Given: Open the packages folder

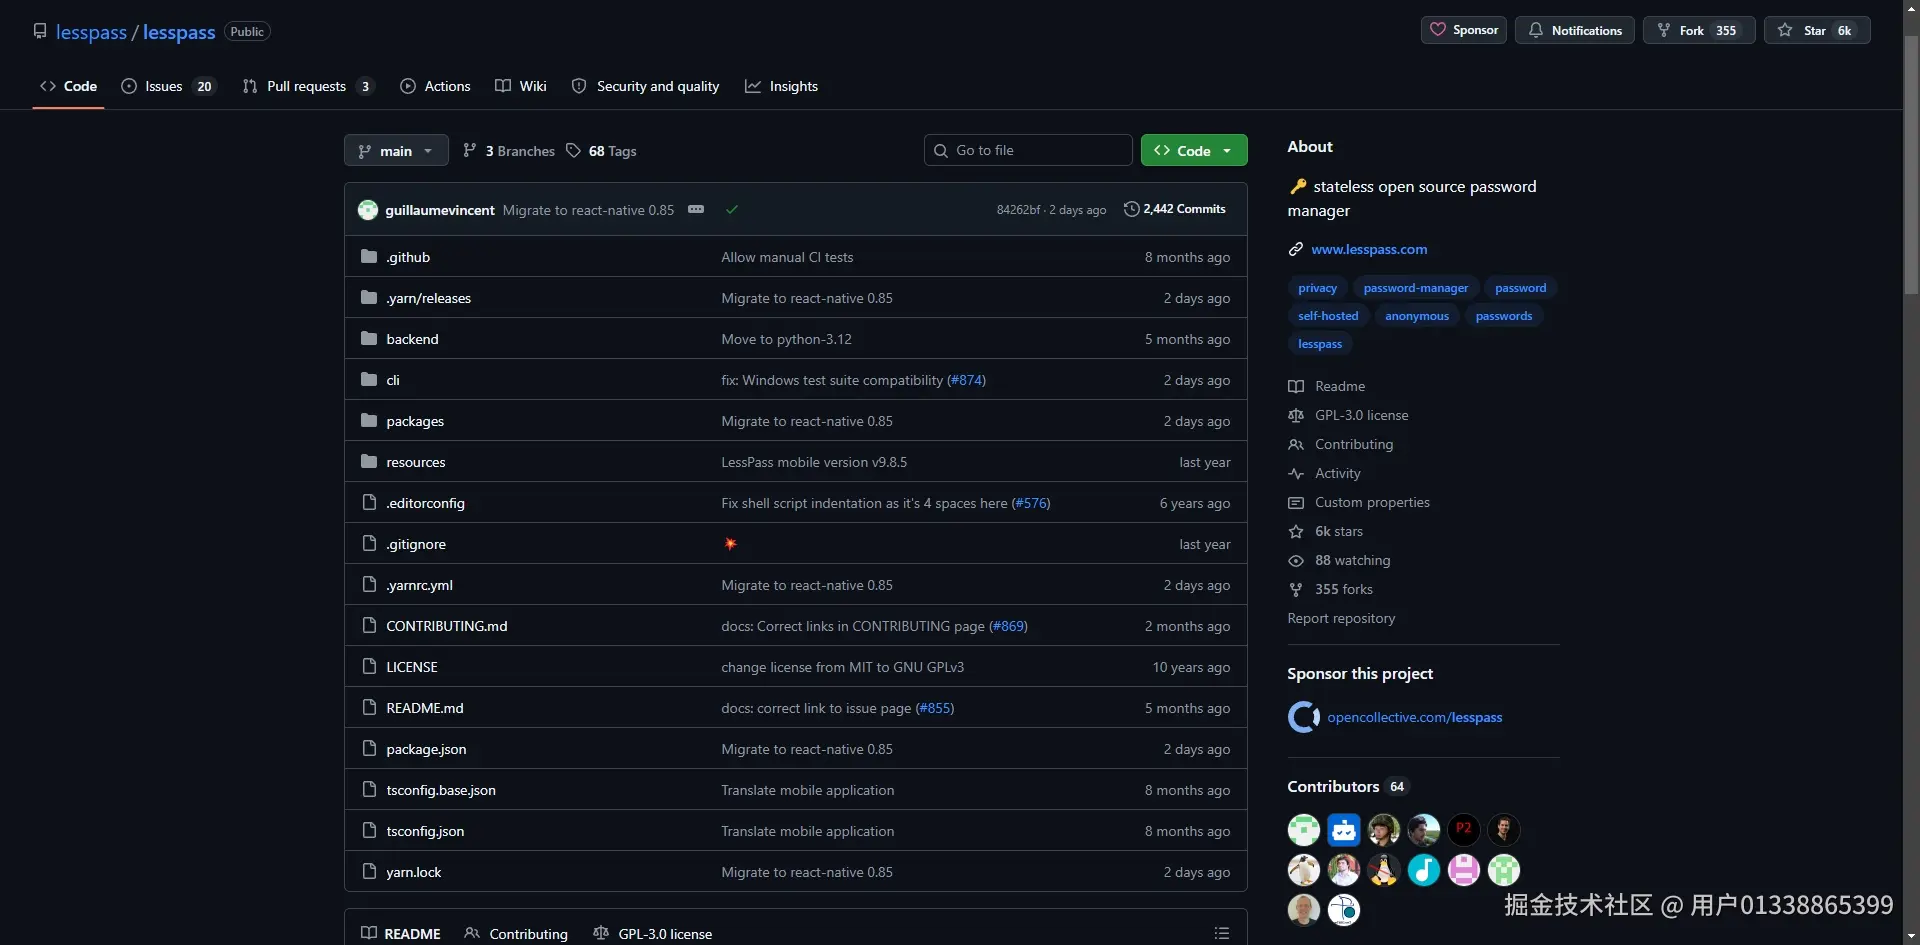Looking at the screenshot, I should tap(415, 421).
